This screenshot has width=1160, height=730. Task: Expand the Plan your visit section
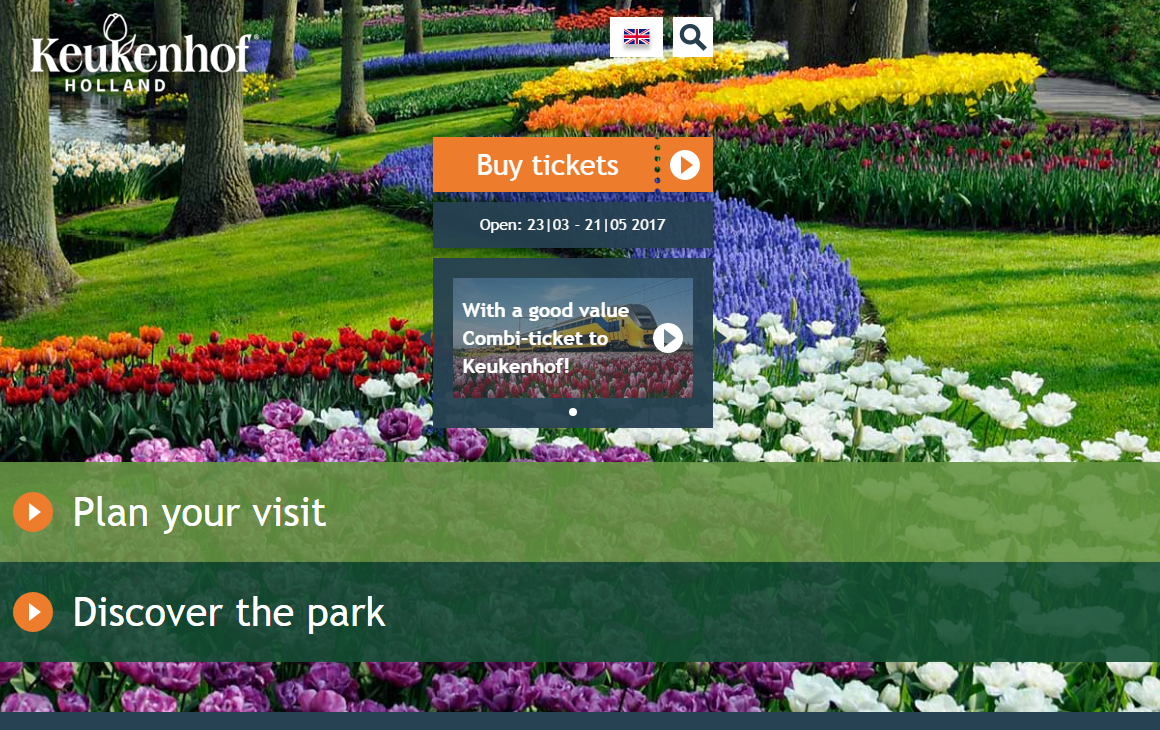(x=199, y=512)
